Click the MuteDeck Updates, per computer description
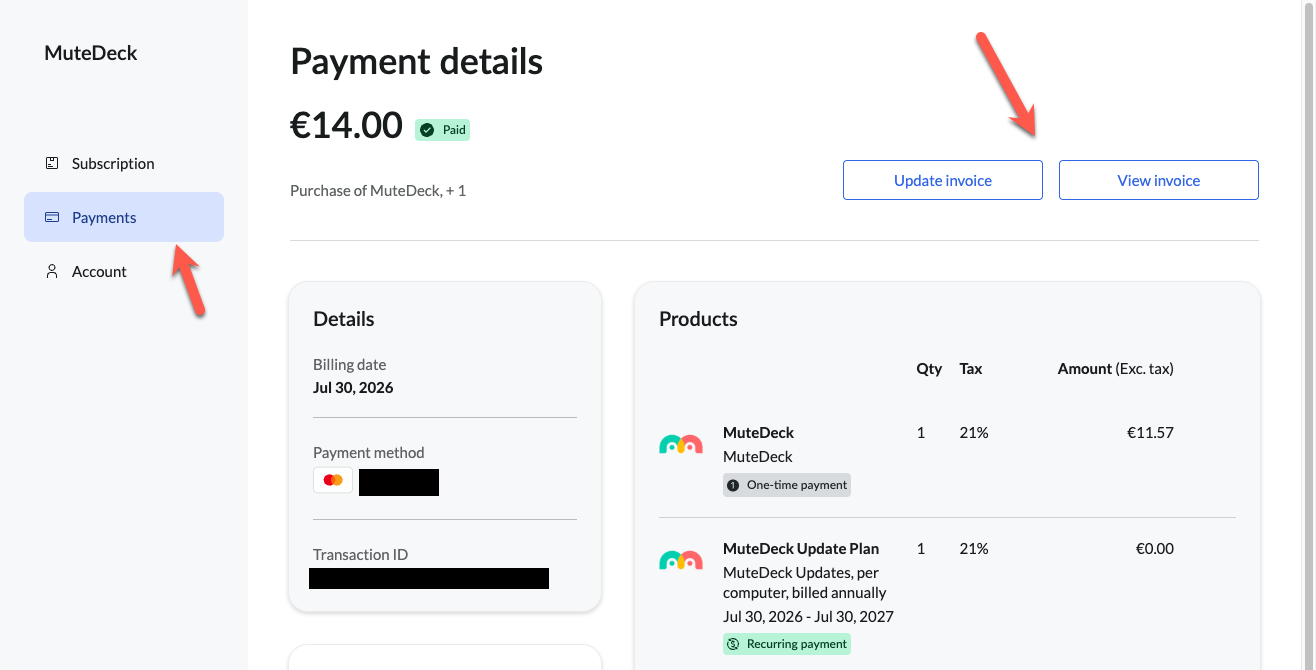 tap(805, 582)
